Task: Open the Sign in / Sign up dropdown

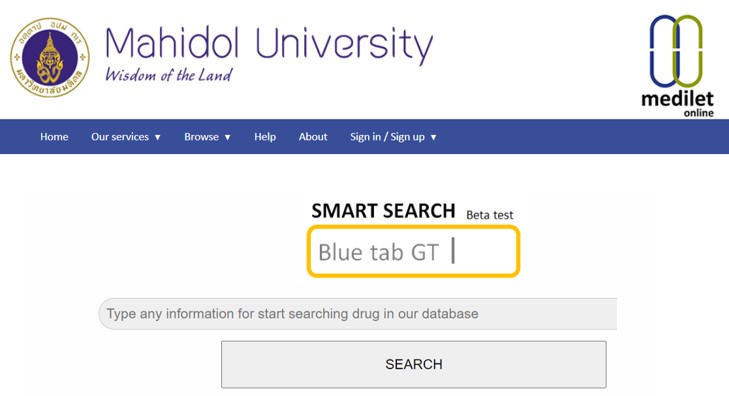Action: coord(393,137)
